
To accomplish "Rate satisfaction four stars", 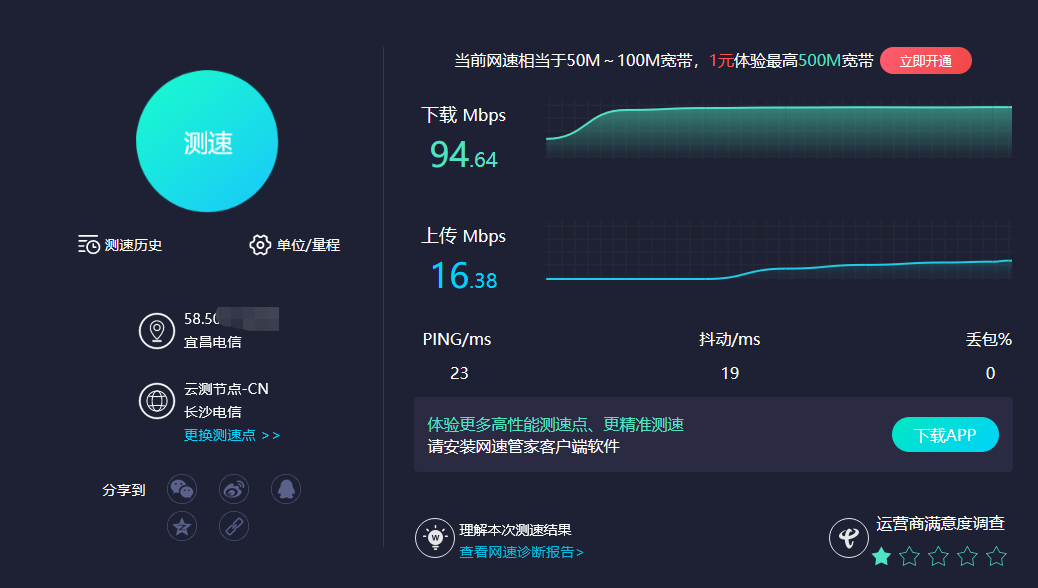I will (967, 556).
